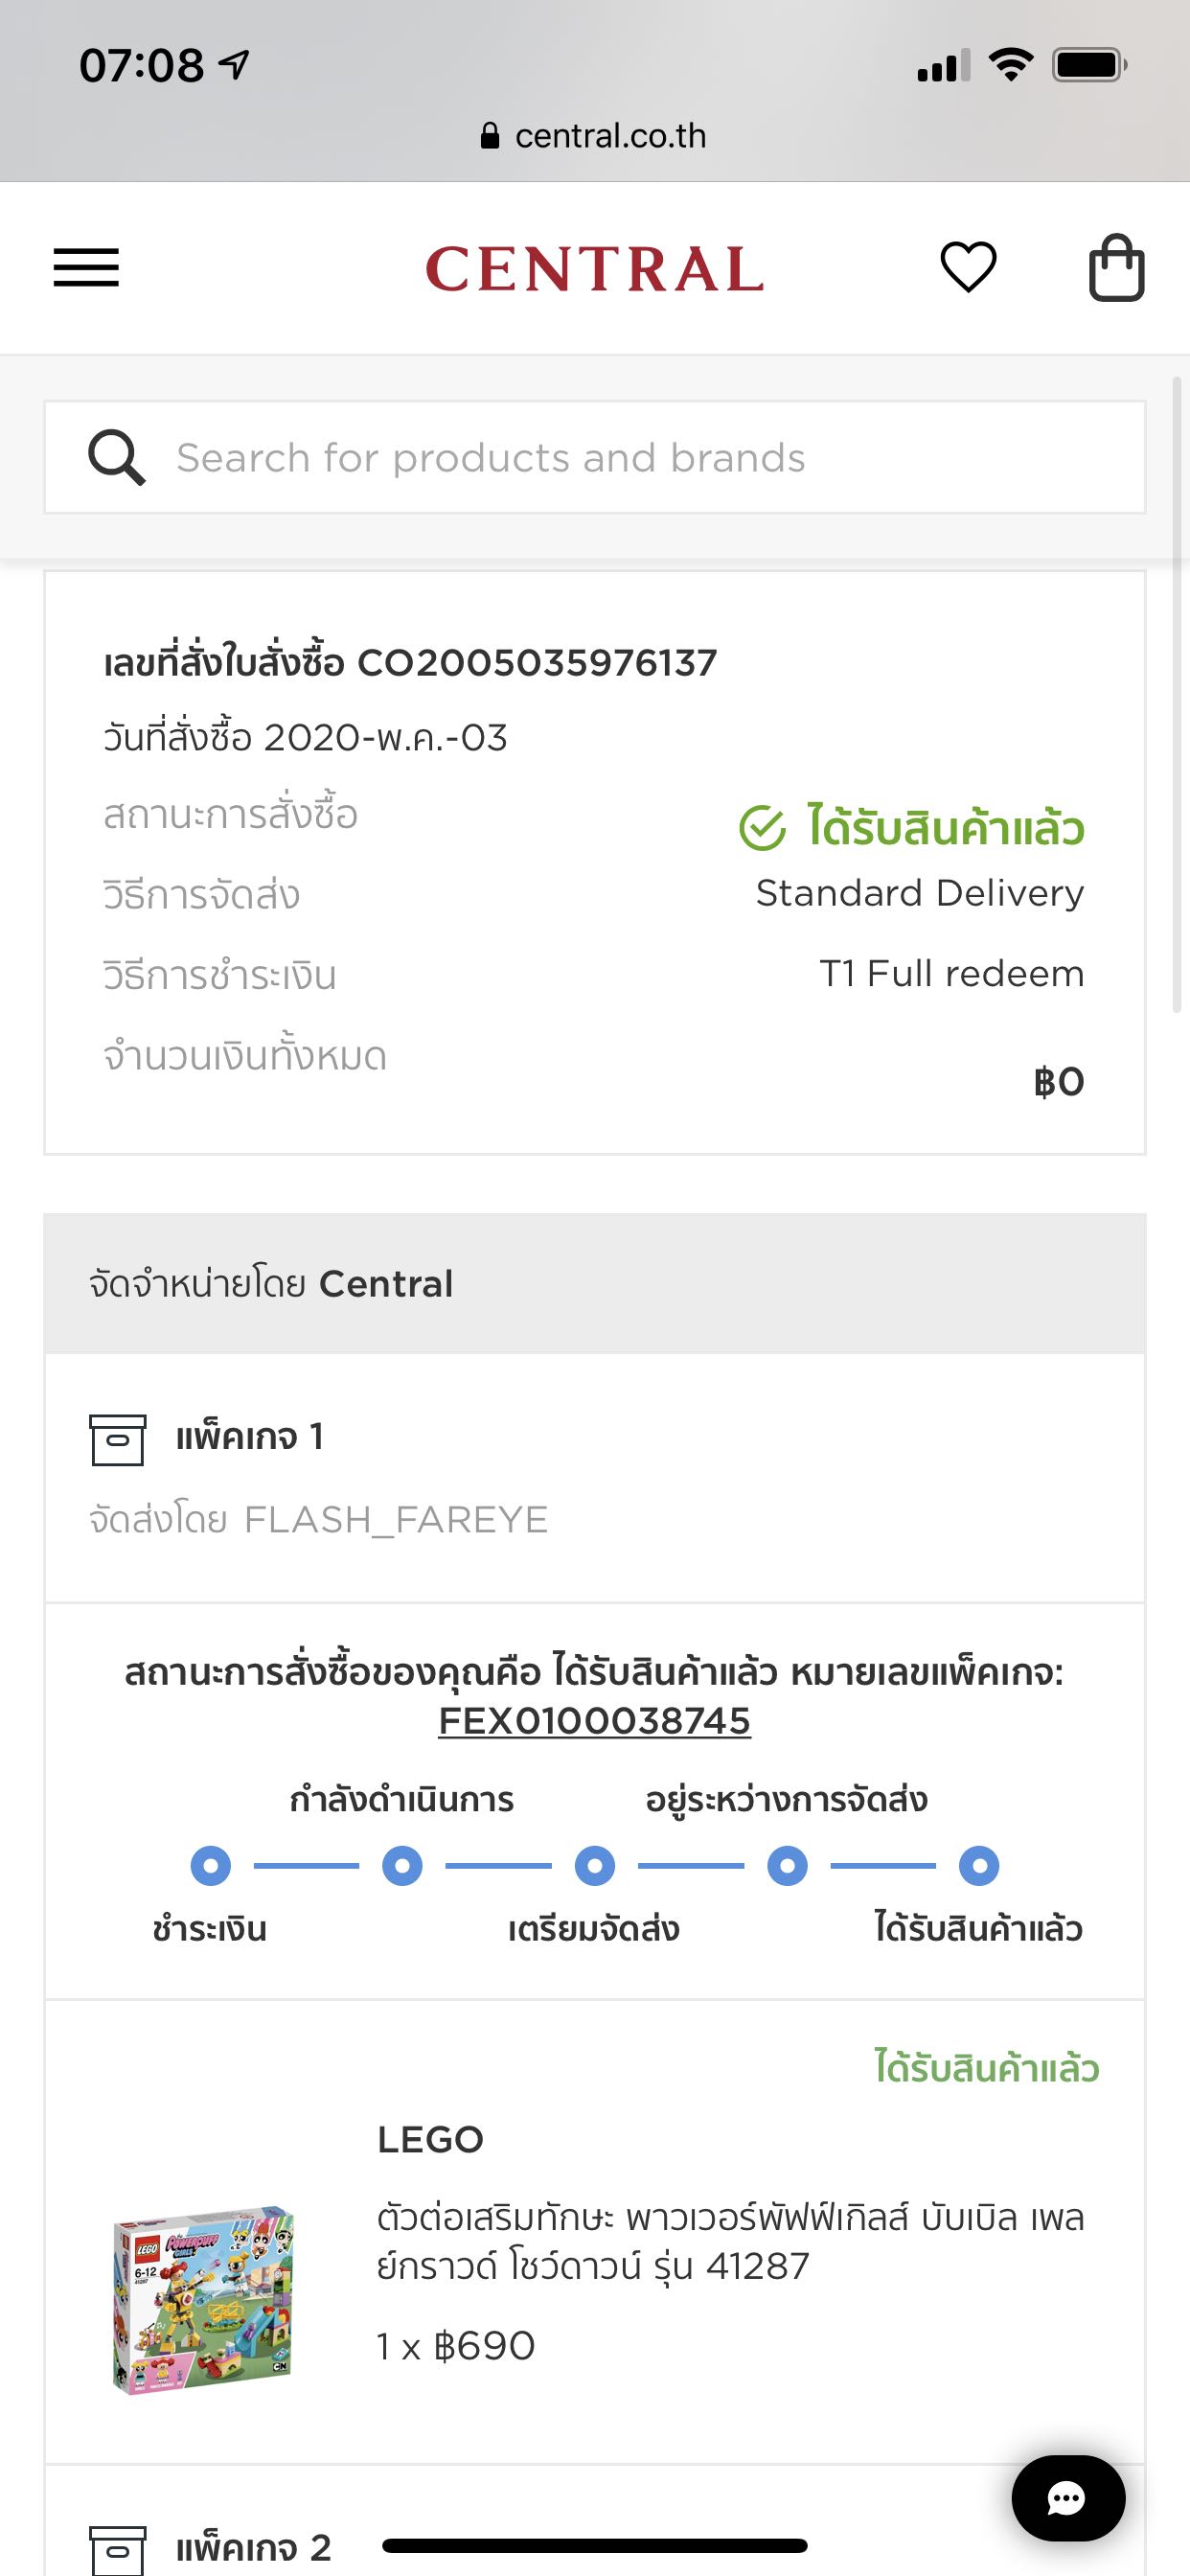This screenshot has height=2576, width=1190.
Task: Open the hamburger menu
Action: pyautogui.click(x=86, y=267)
